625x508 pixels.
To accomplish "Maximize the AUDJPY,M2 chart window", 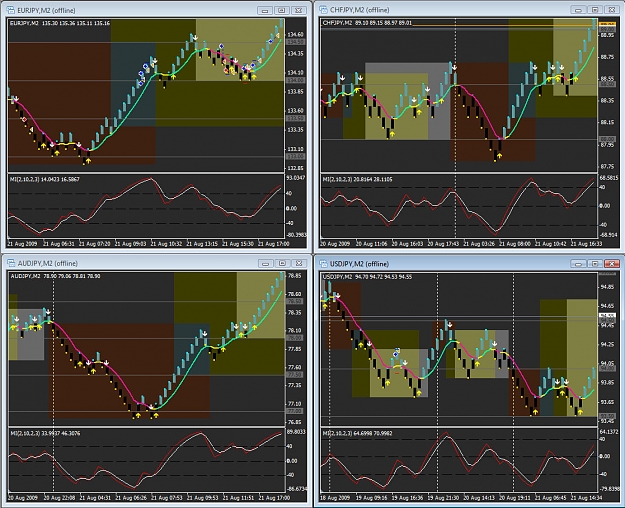I will tap(282, 263).
